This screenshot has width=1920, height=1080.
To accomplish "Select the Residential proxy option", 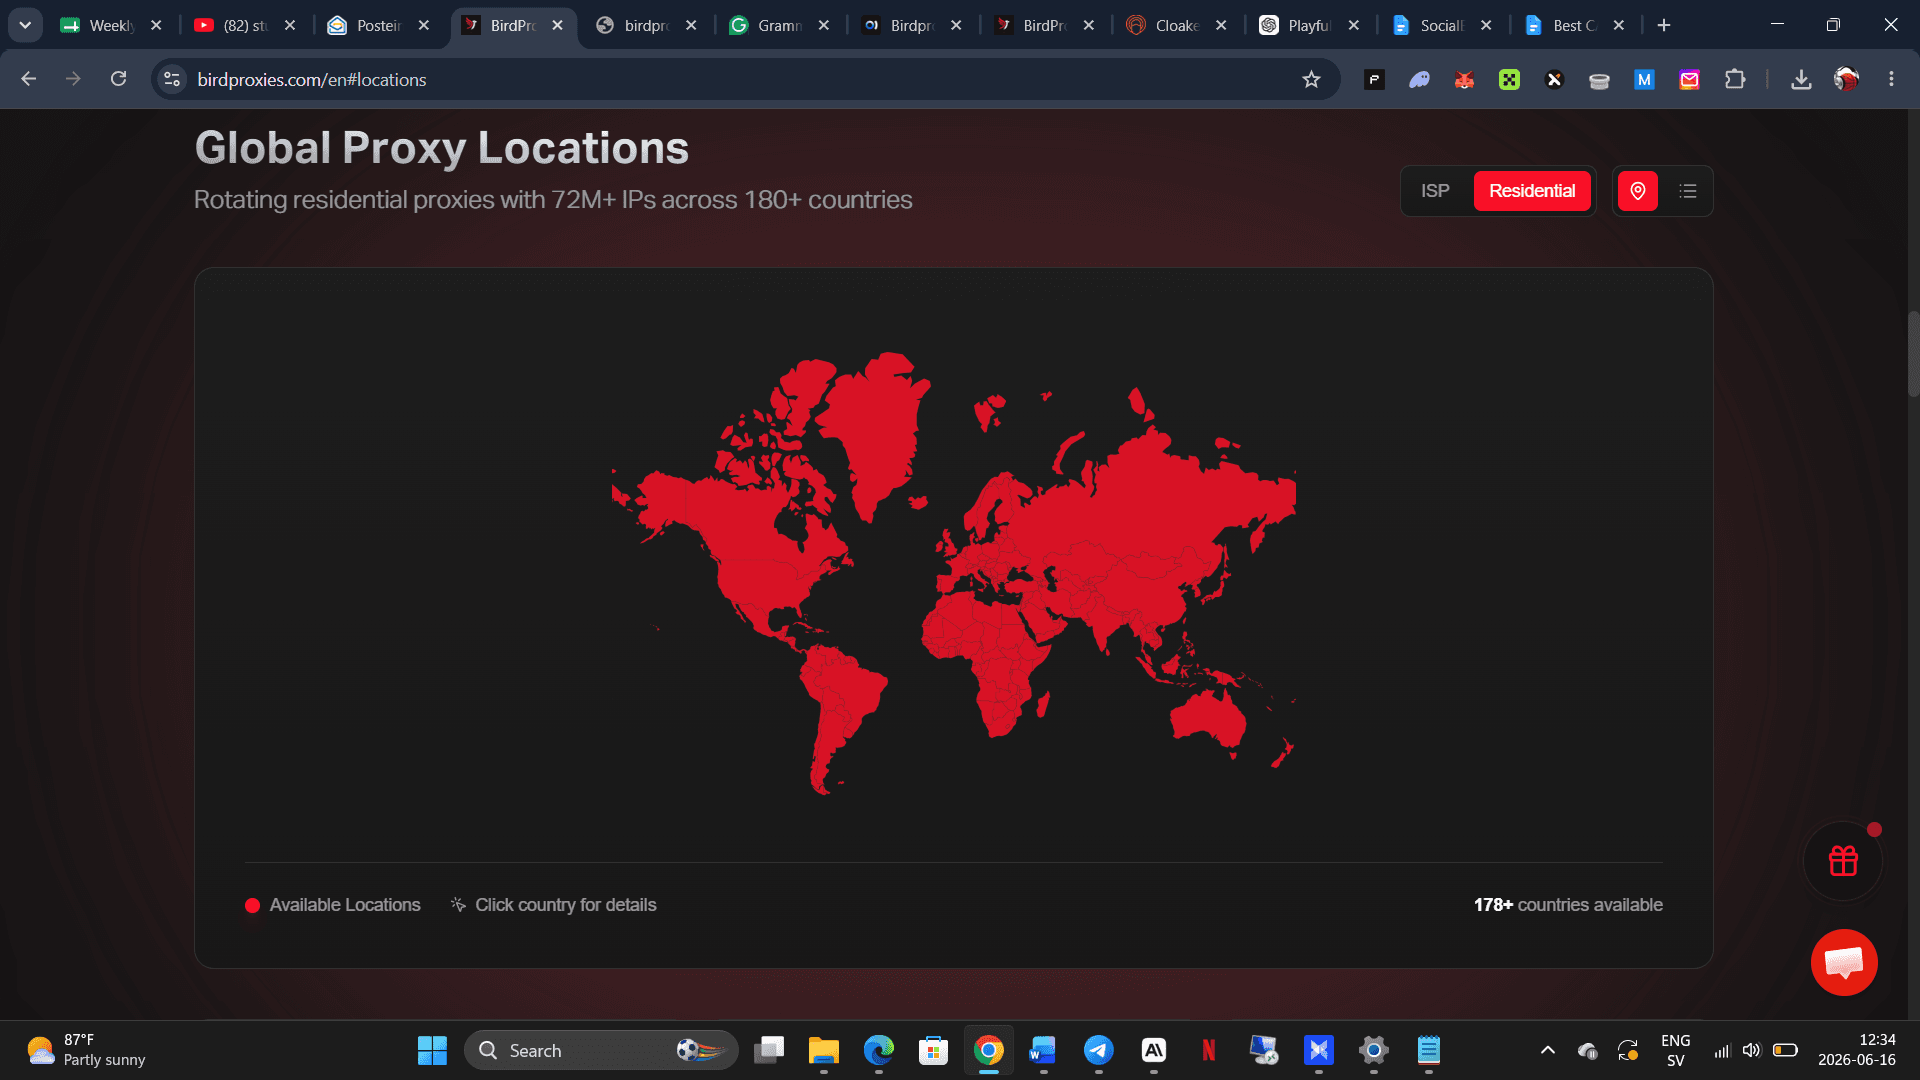I will click(1532, 191).
